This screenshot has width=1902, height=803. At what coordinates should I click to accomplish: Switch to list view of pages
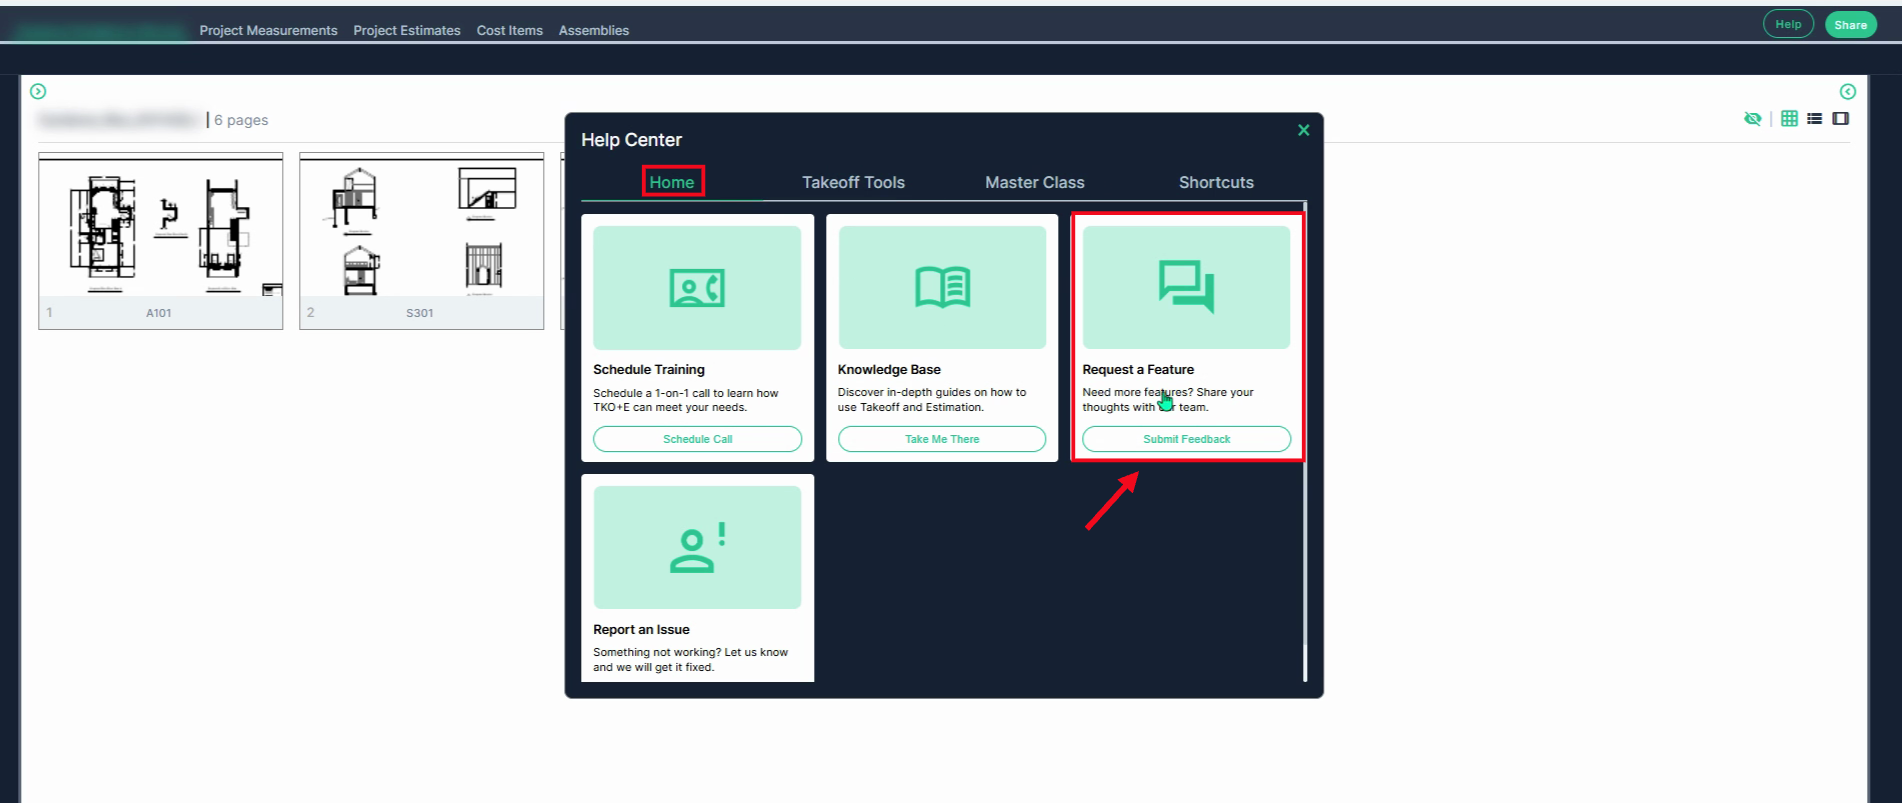1814,118
